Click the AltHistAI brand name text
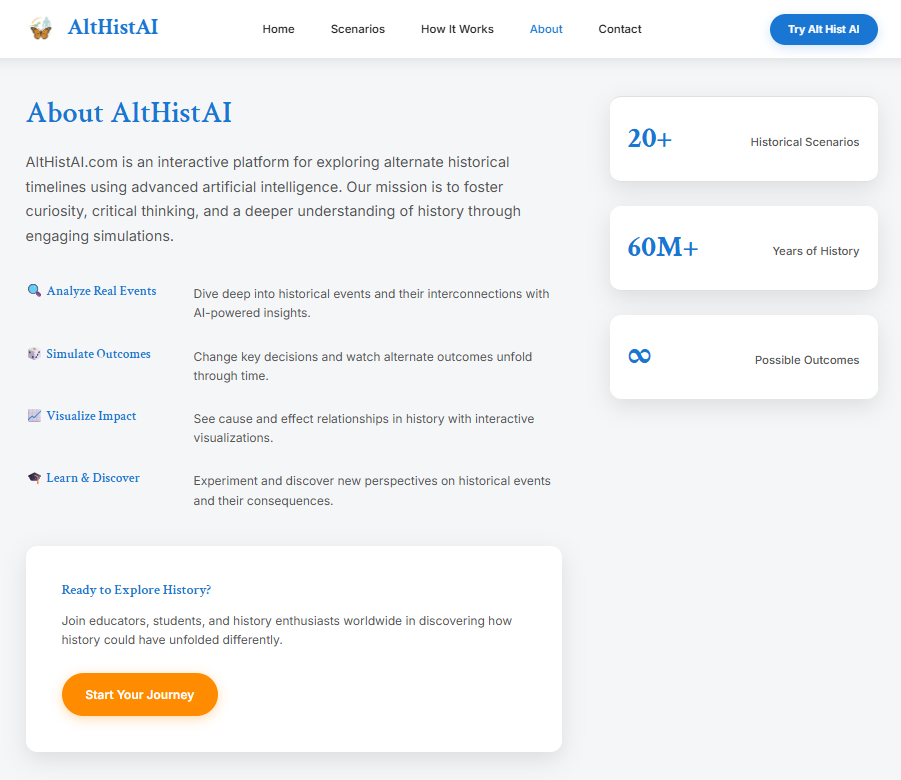The image size is (901, 780). click(112, 28)
